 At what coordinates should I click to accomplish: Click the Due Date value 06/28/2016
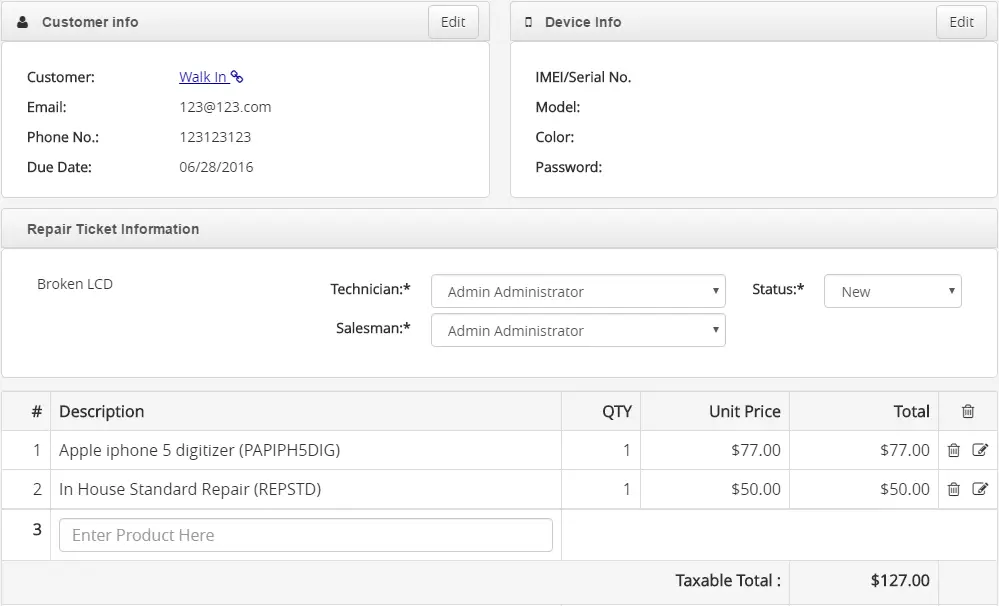[216, 167]
